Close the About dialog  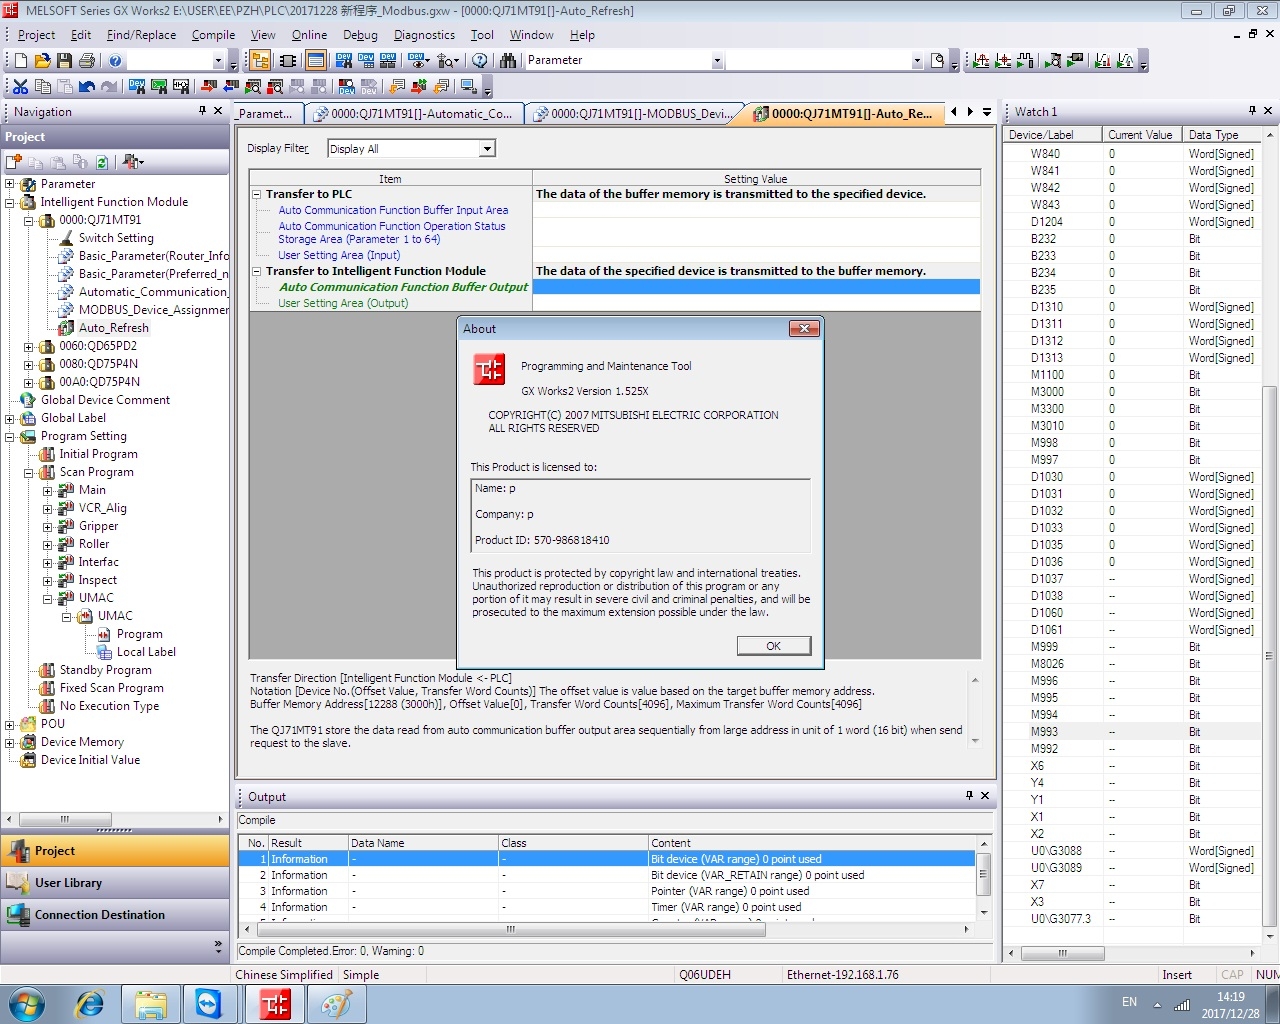click(x=804, y=328)
